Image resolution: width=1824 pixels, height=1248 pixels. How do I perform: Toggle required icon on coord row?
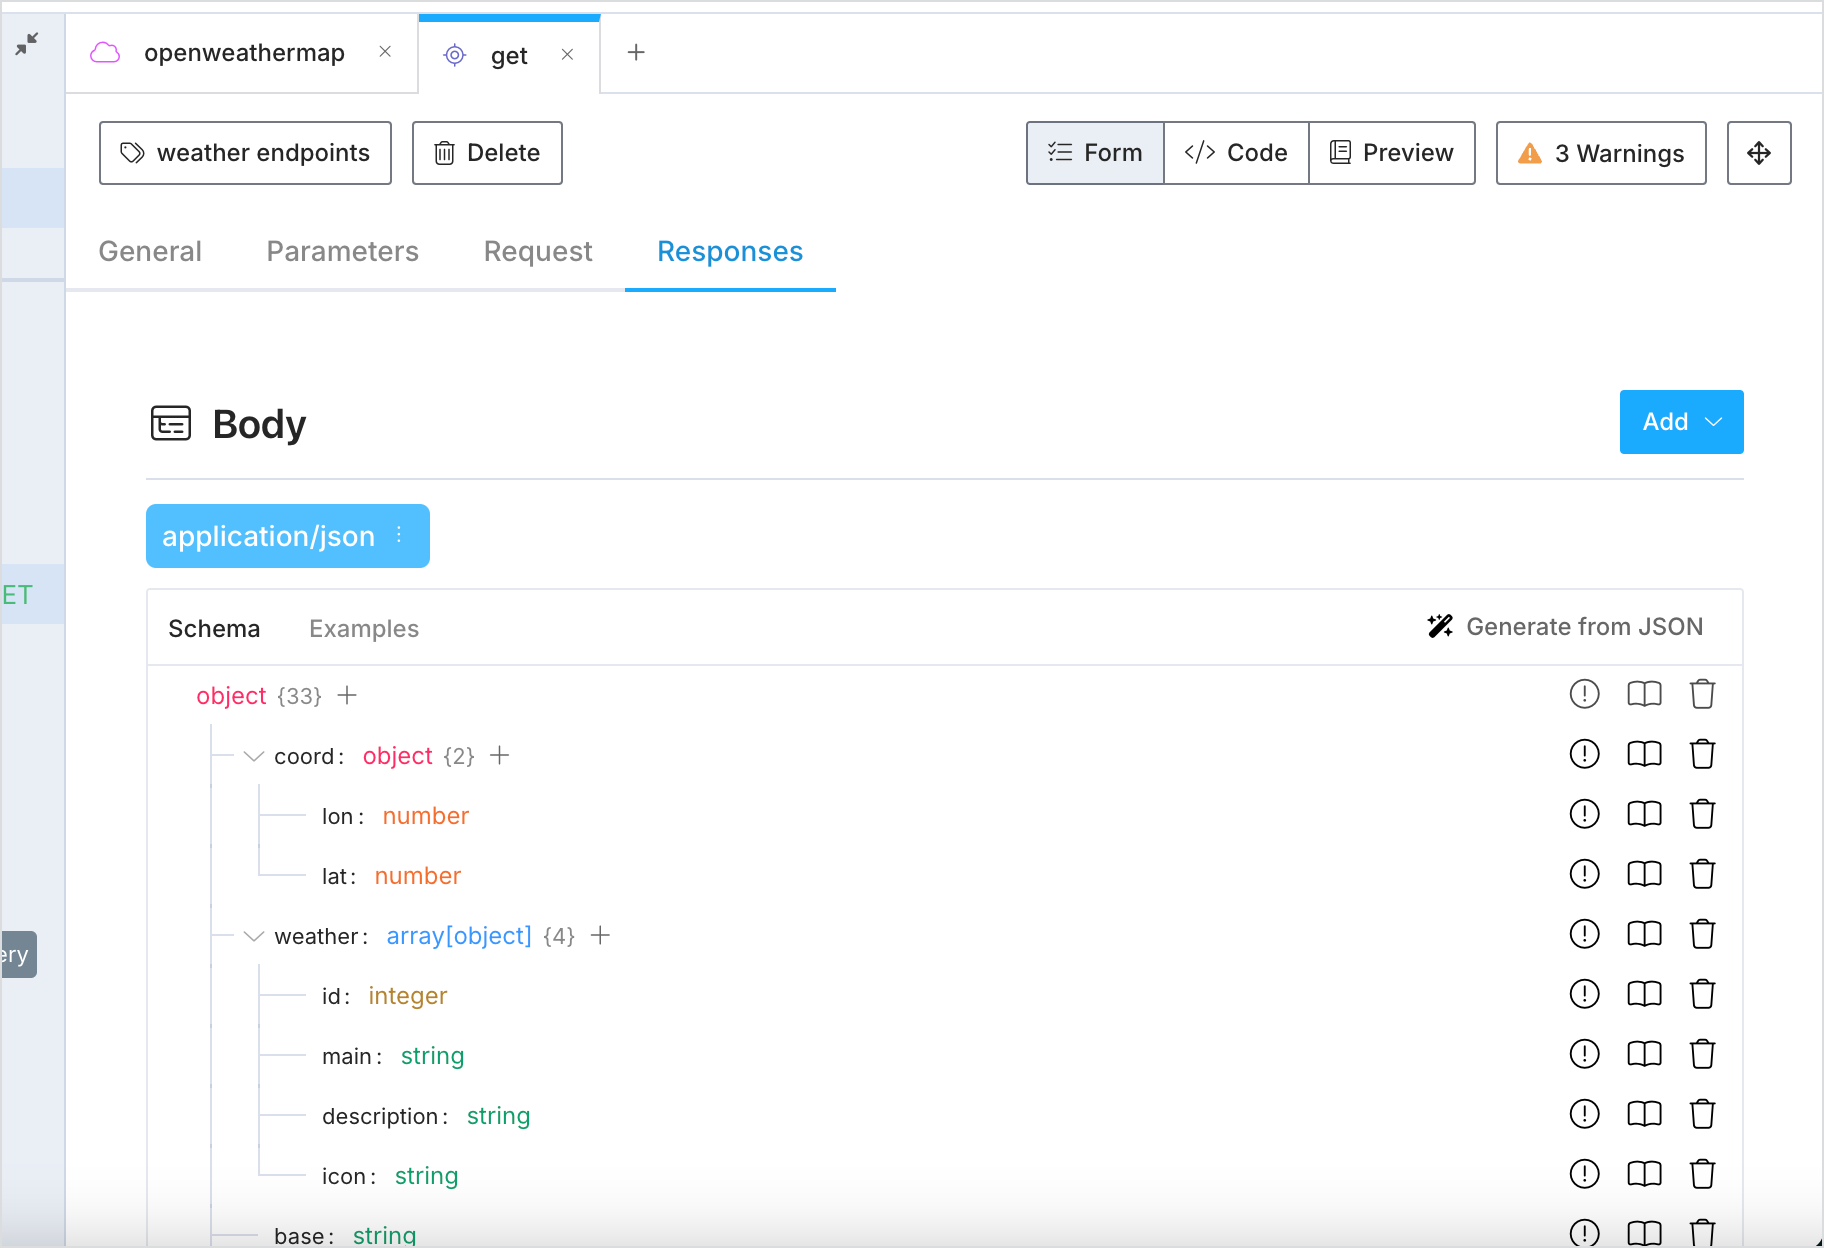tap(1585, 754)
